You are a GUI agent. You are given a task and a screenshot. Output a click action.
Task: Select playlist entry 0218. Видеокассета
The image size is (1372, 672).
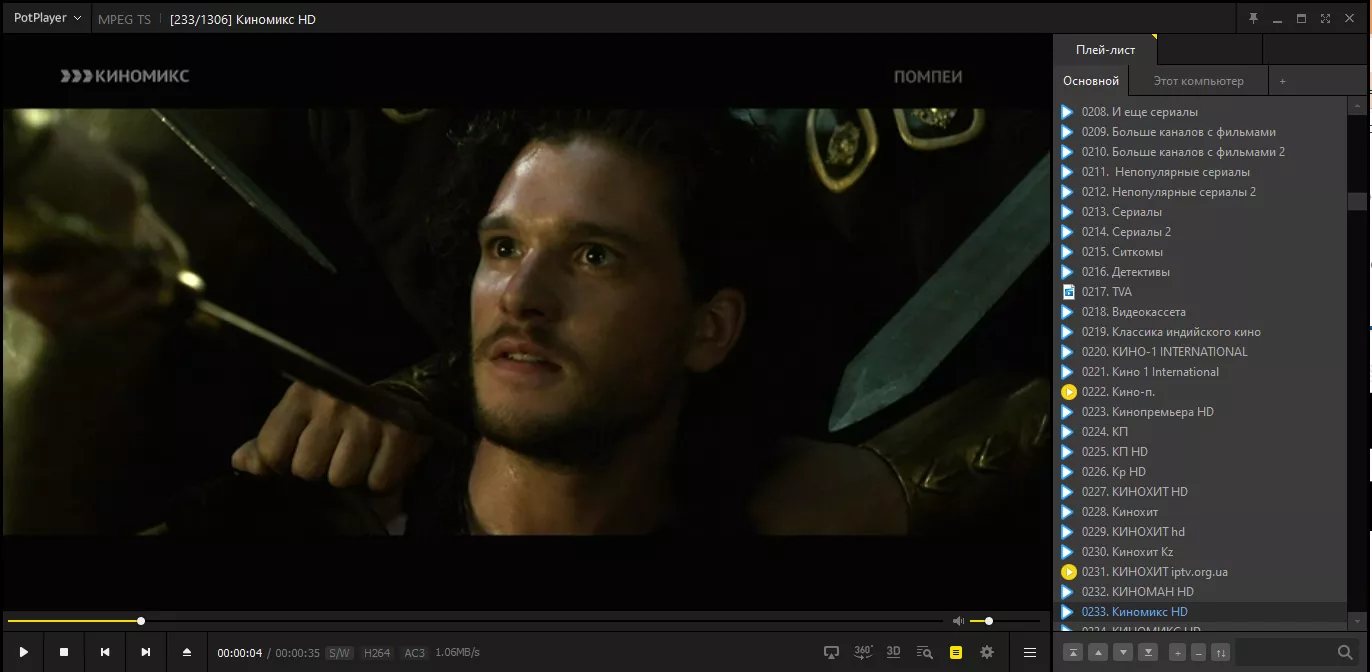(1201, 312)
